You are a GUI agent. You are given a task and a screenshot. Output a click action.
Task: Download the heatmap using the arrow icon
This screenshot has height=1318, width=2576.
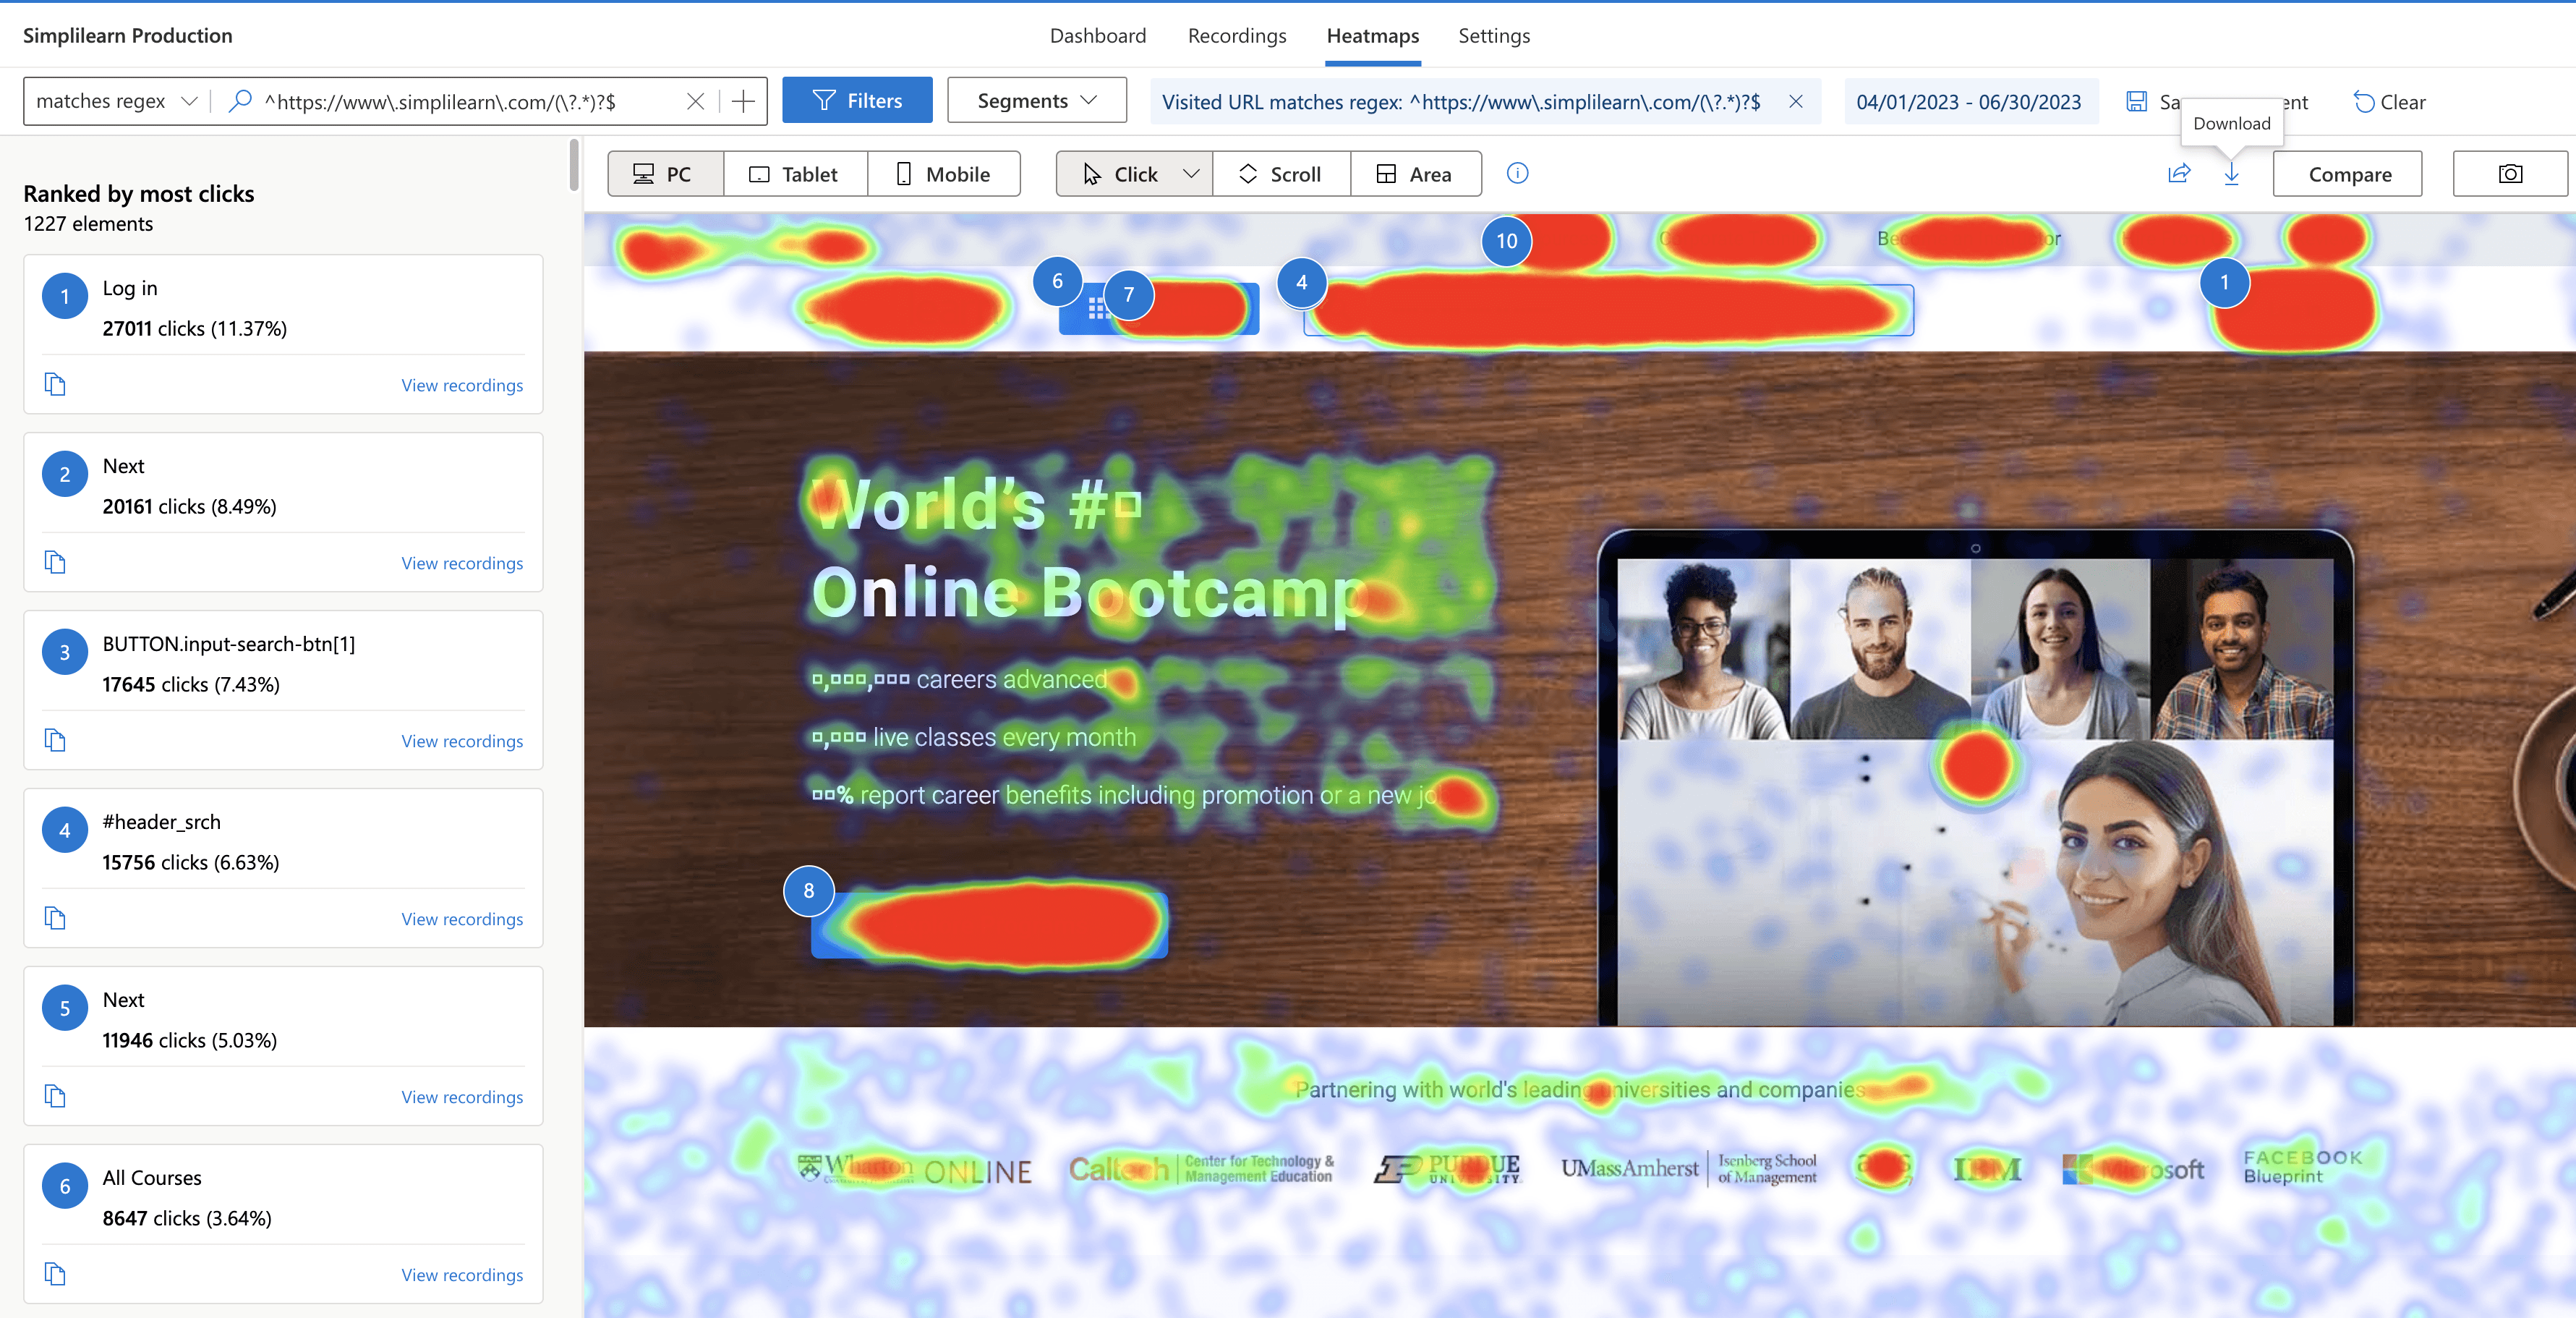[x=2231, y=174]
